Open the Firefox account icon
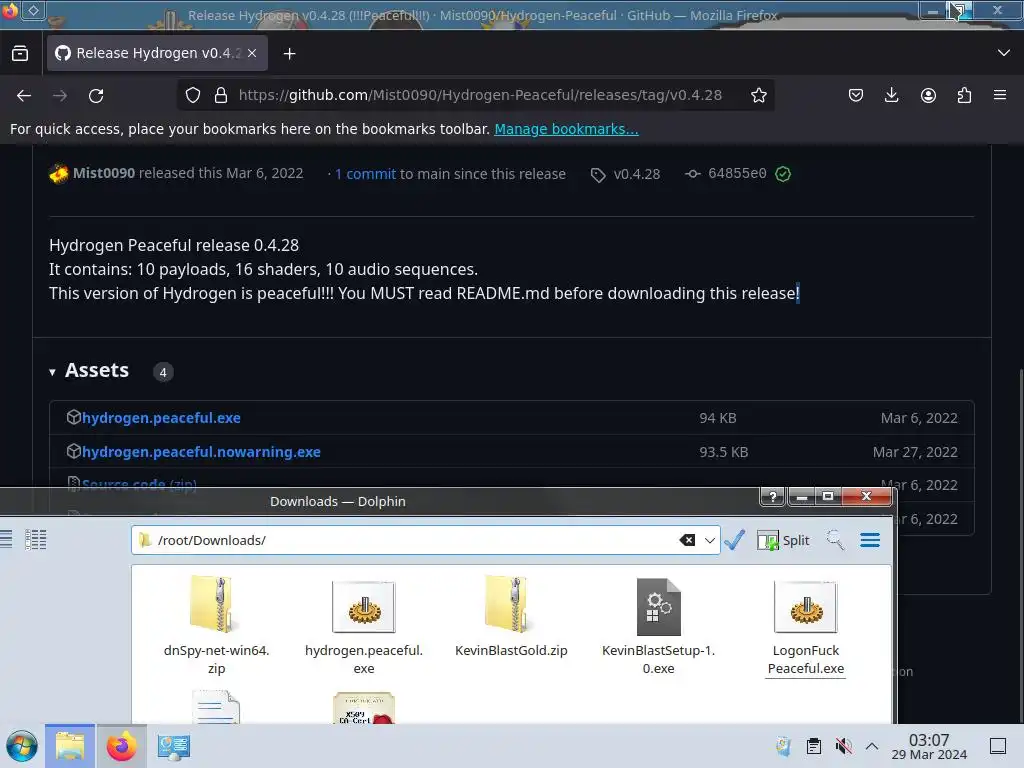This screenshot has height=768, width=1024. point(928,95)
